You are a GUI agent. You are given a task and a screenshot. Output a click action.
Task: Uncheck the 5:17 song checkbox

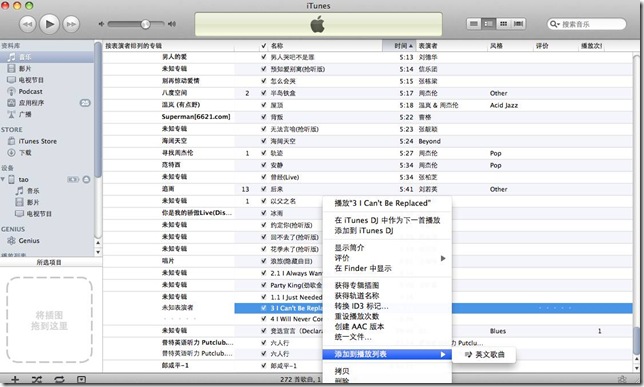pos(264,93)
